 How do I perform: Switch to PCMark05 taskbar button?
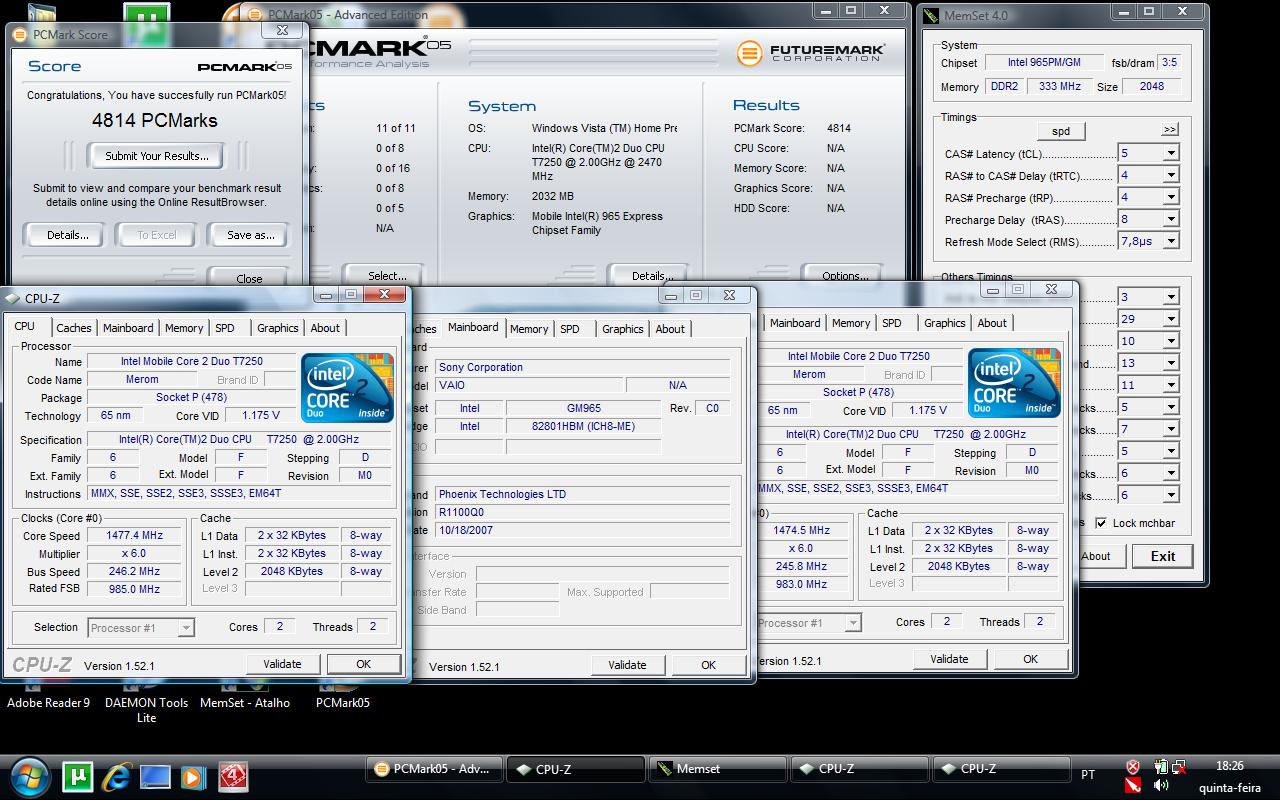coord(432,769)
